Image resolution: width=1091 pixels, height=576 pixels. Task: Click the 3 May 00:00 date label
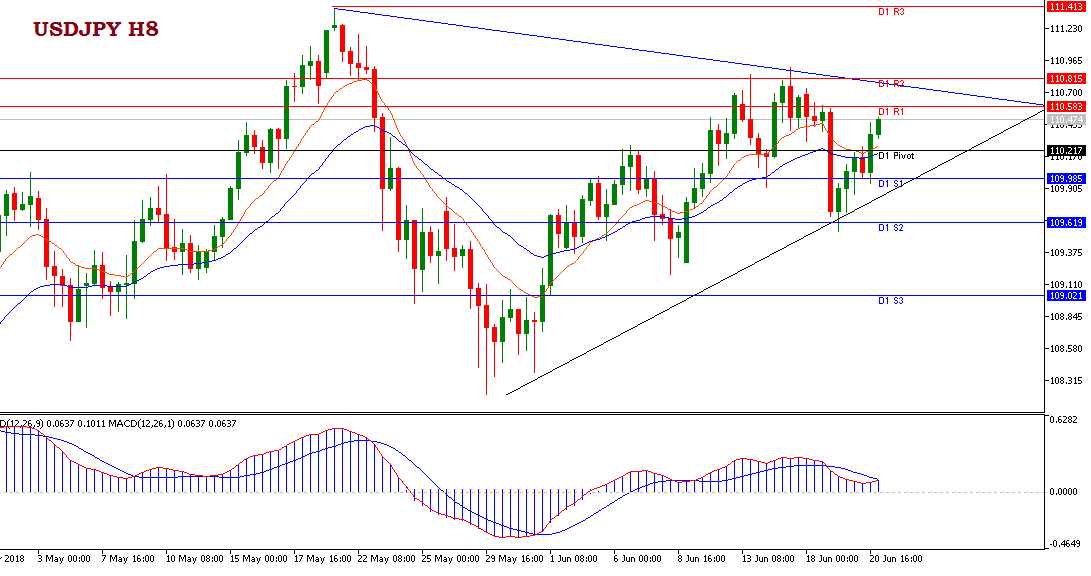coord(63,559)
